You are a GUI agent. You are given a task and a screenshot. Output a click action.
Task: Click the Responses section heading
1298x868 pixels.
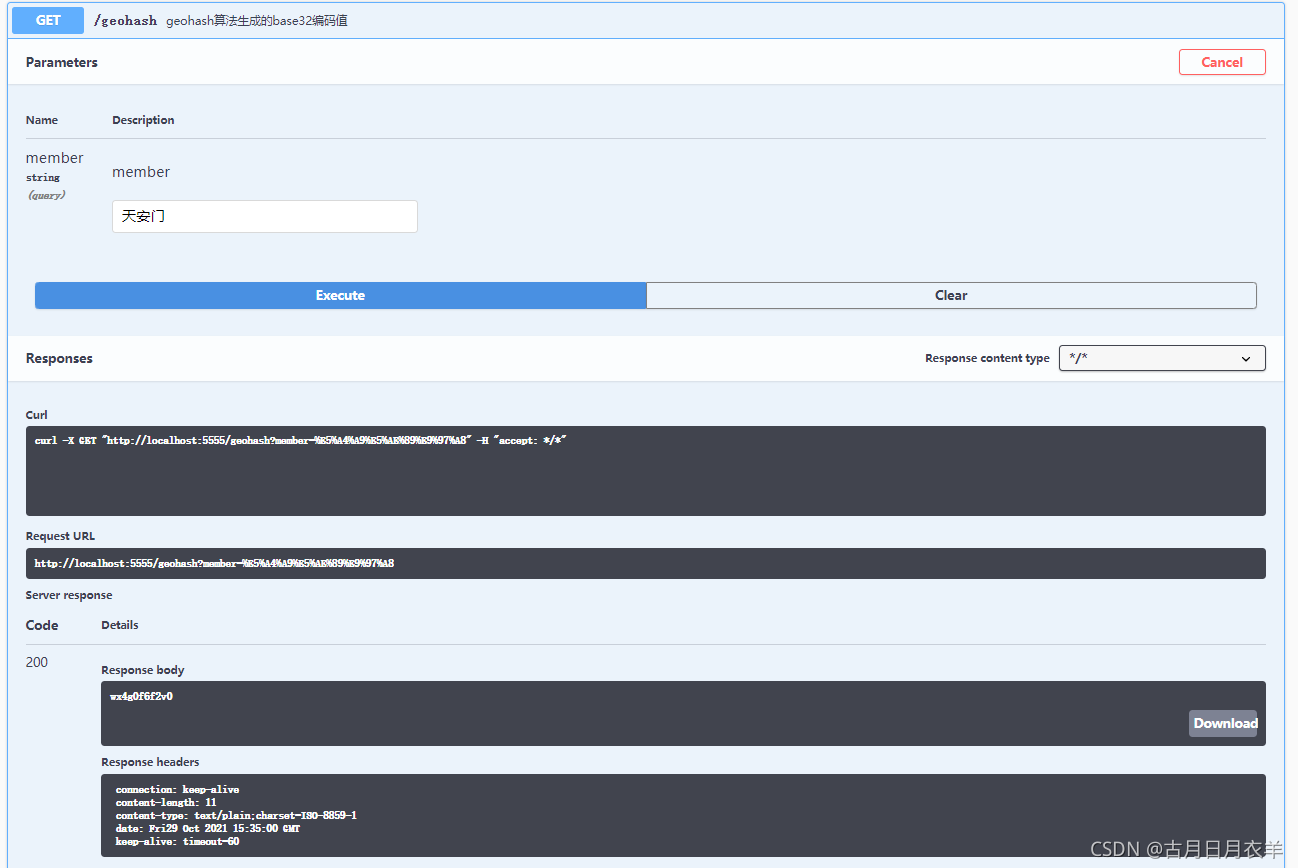pos(59,358)
